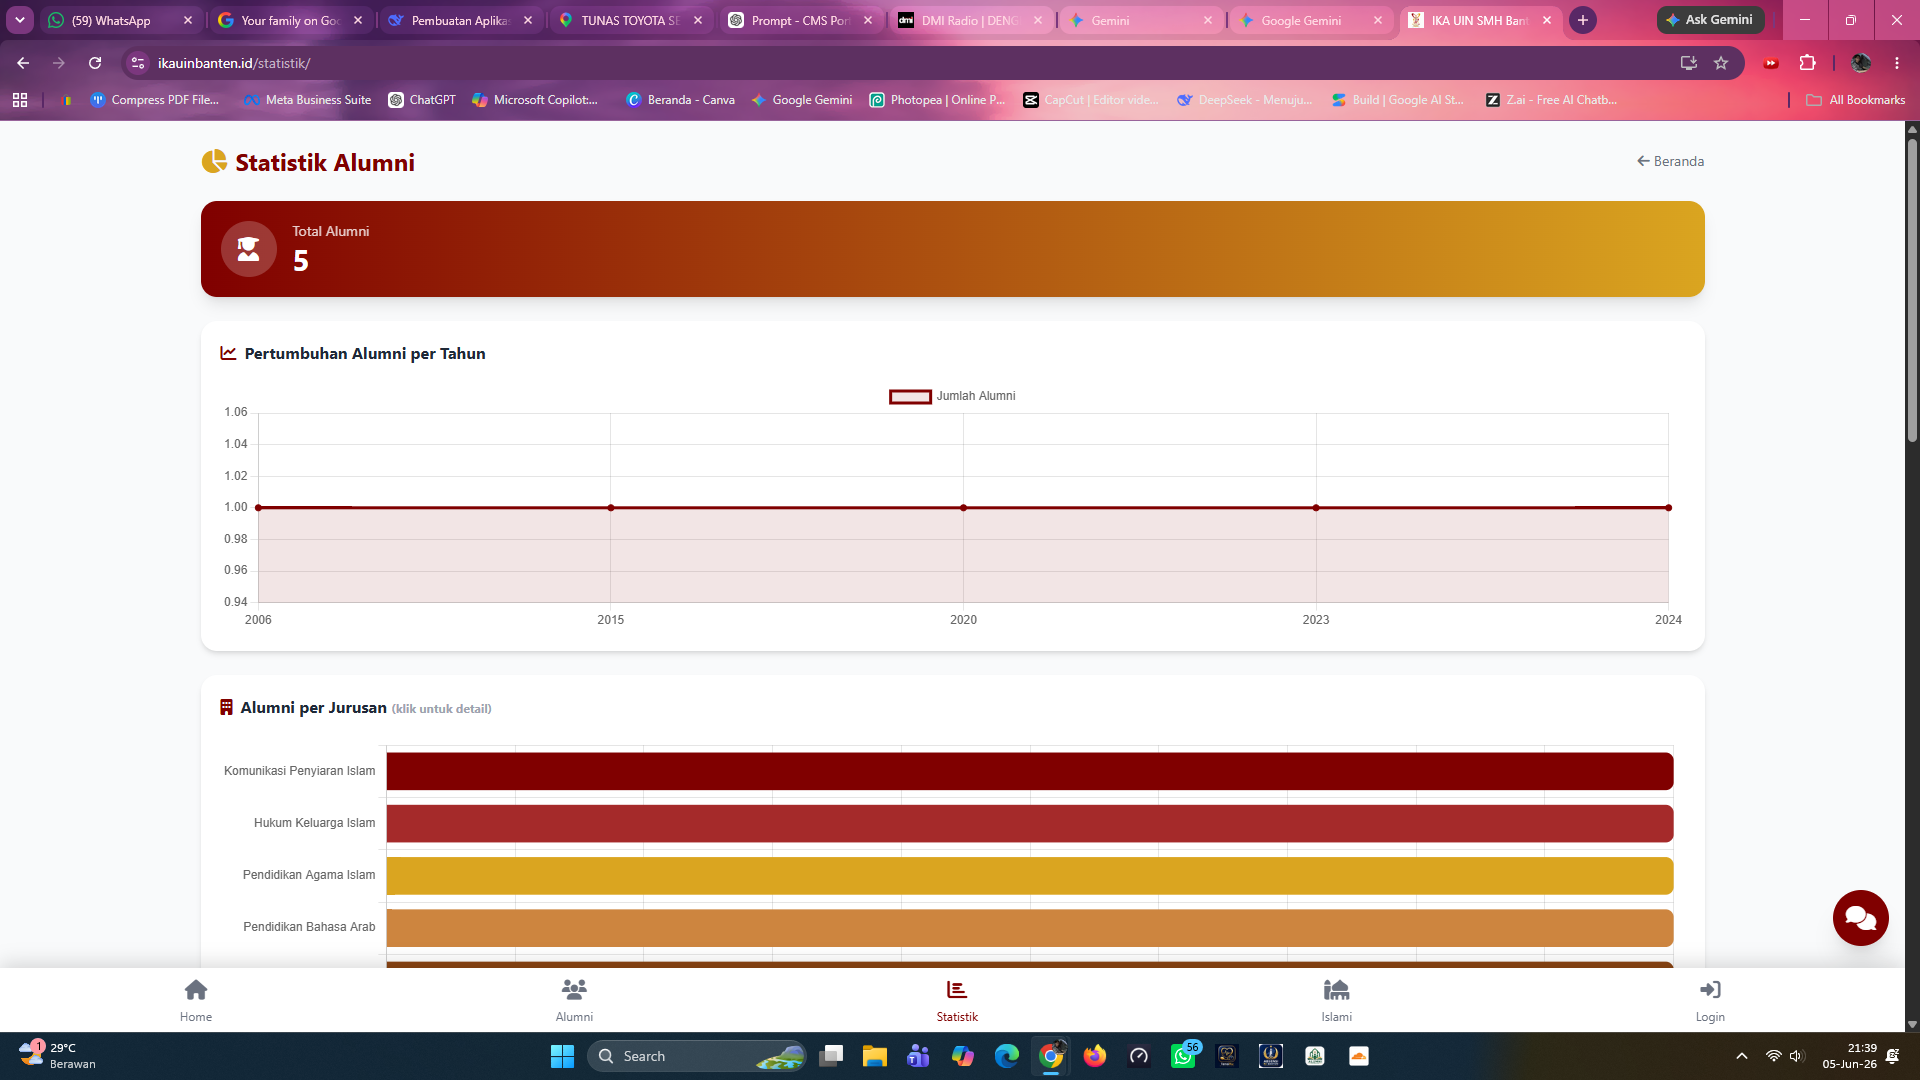Viewport: 1920px width, 1080px height.
Task: Bookmark this page with the star icon
Action: coord(1721,63)
